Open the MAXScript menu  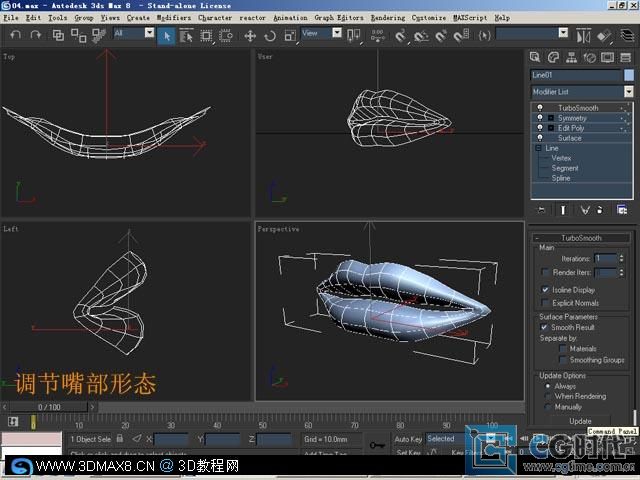click(470, 18)
